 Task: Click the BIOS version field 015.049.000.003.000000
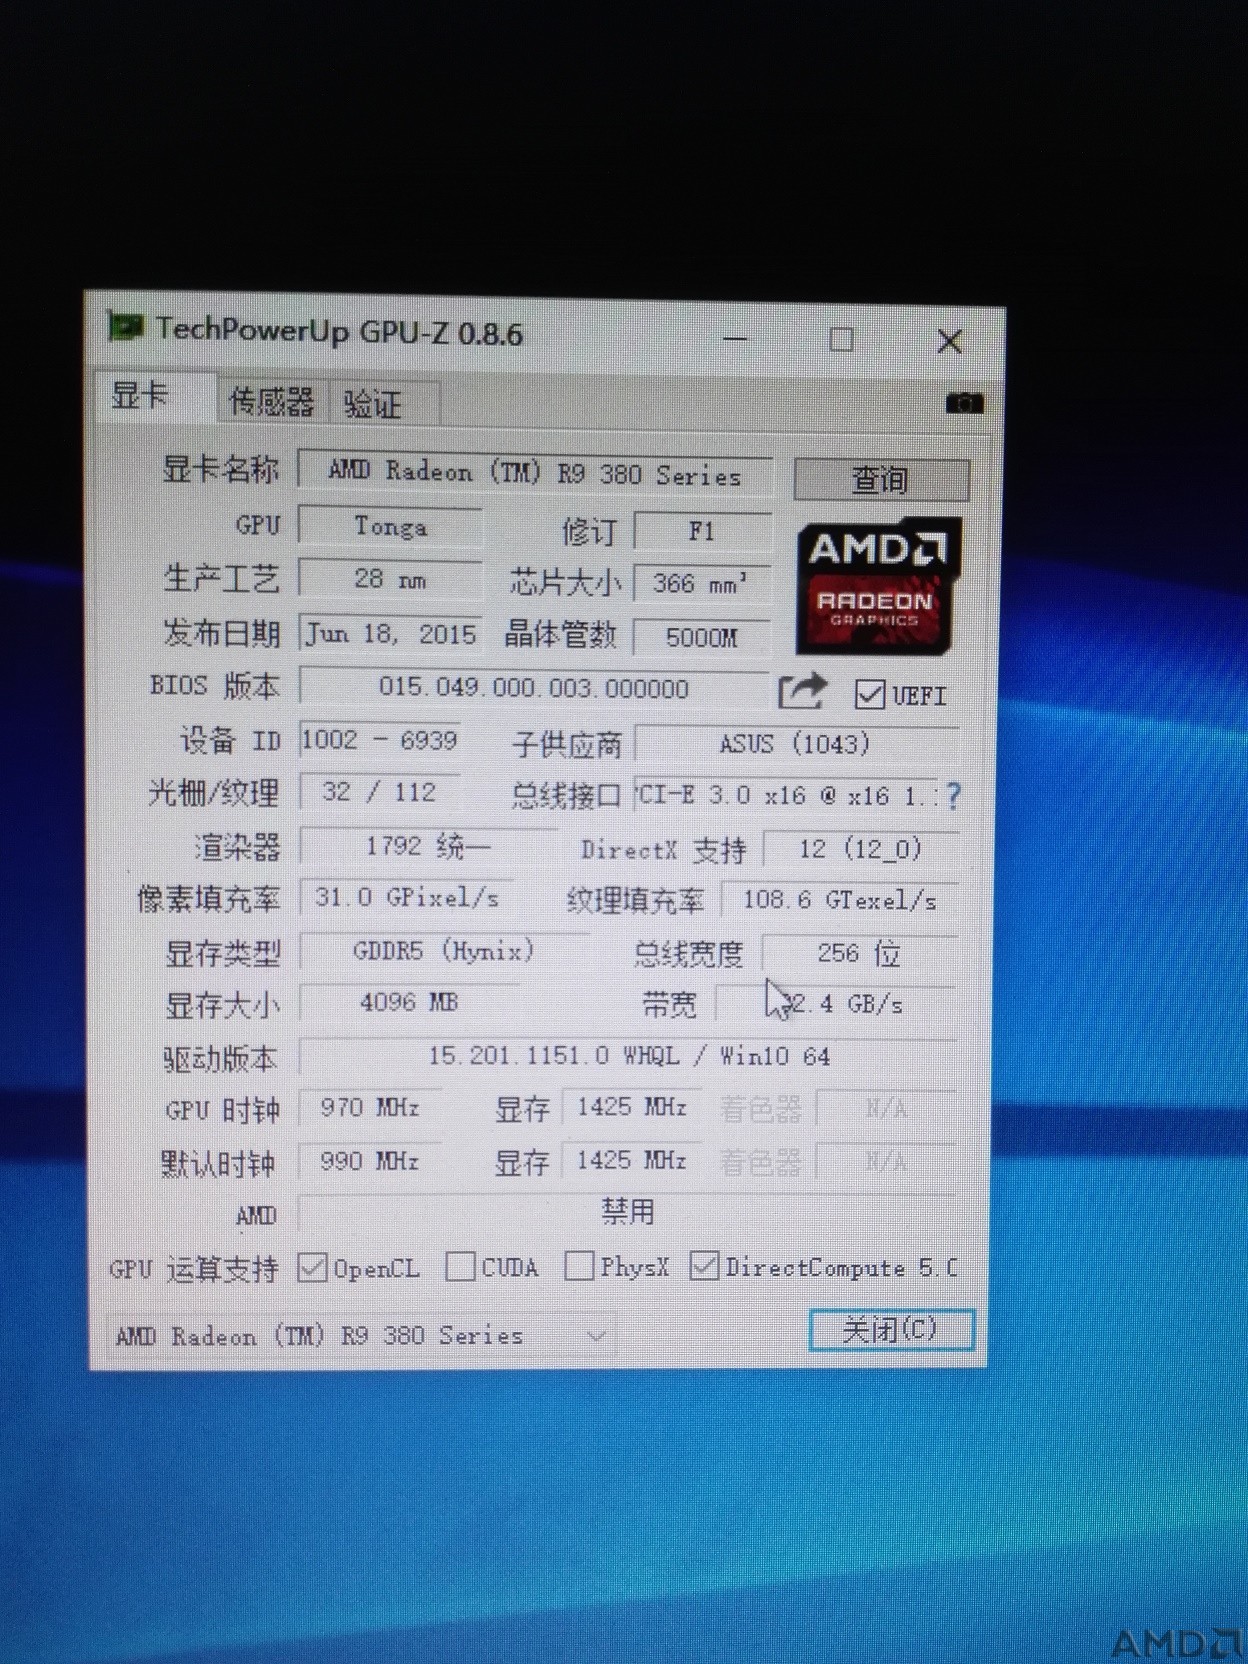534,688
